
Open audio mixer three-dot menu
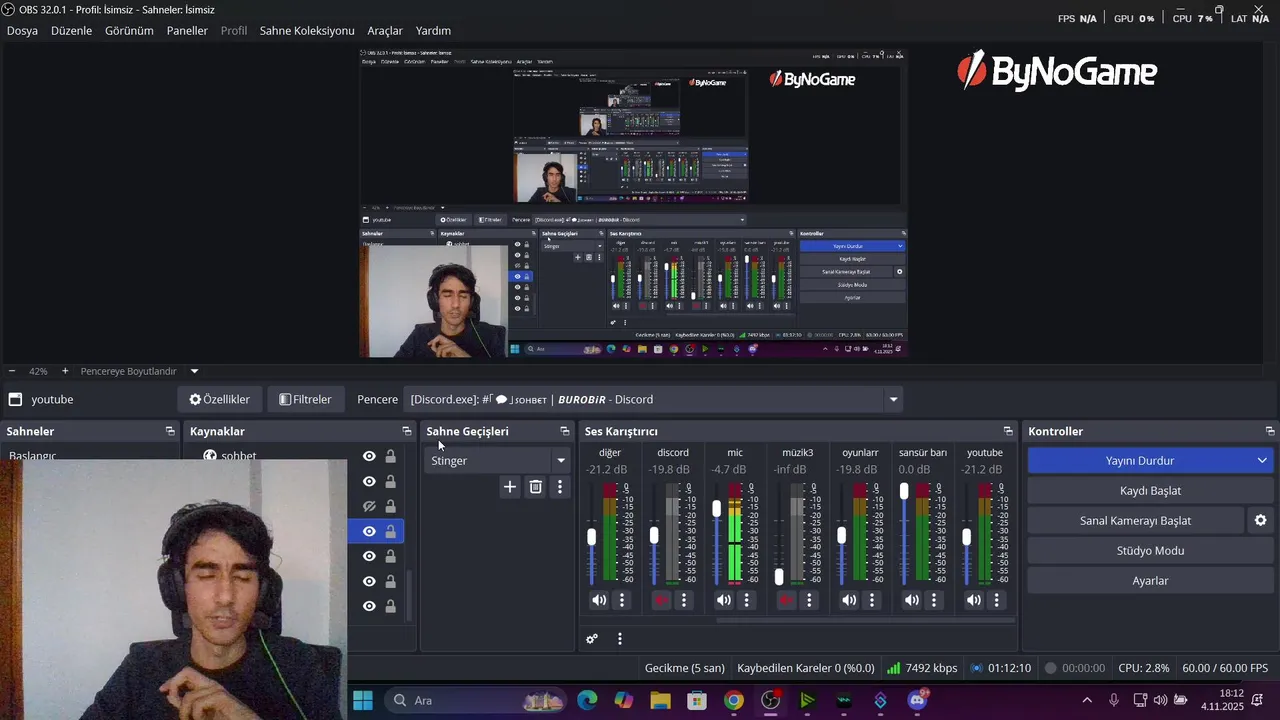tap(620, 639)
